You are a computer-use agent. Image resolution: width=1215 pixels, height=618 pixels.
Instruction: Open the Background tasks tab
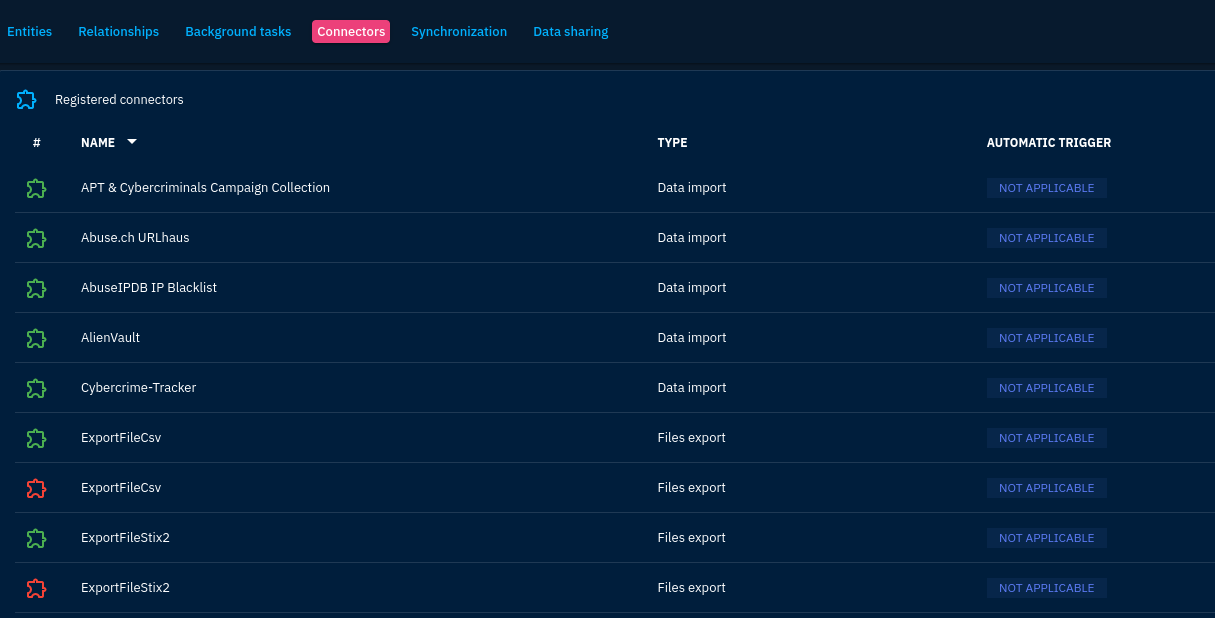[238, 31]
